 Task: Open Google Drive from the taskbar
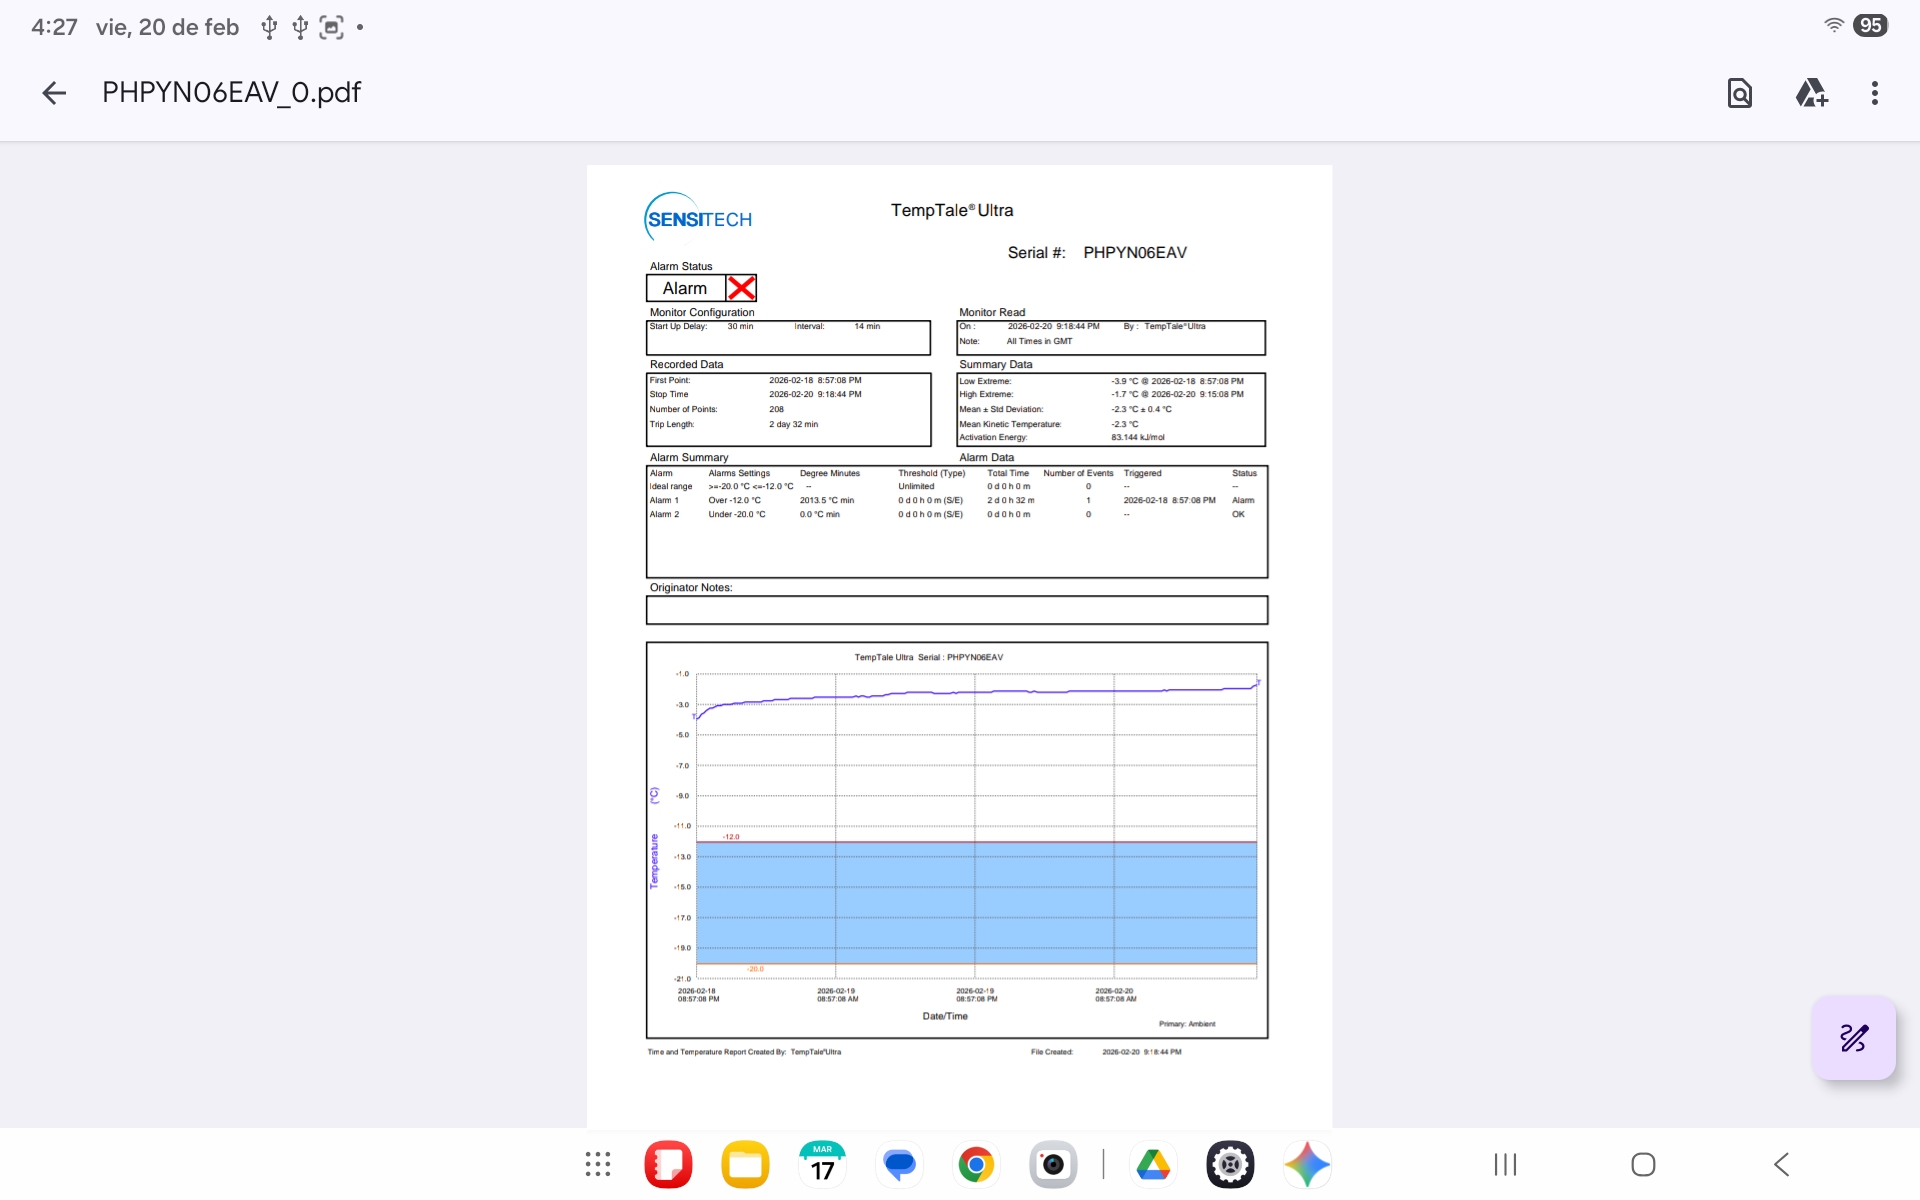click(1153, 1164)
